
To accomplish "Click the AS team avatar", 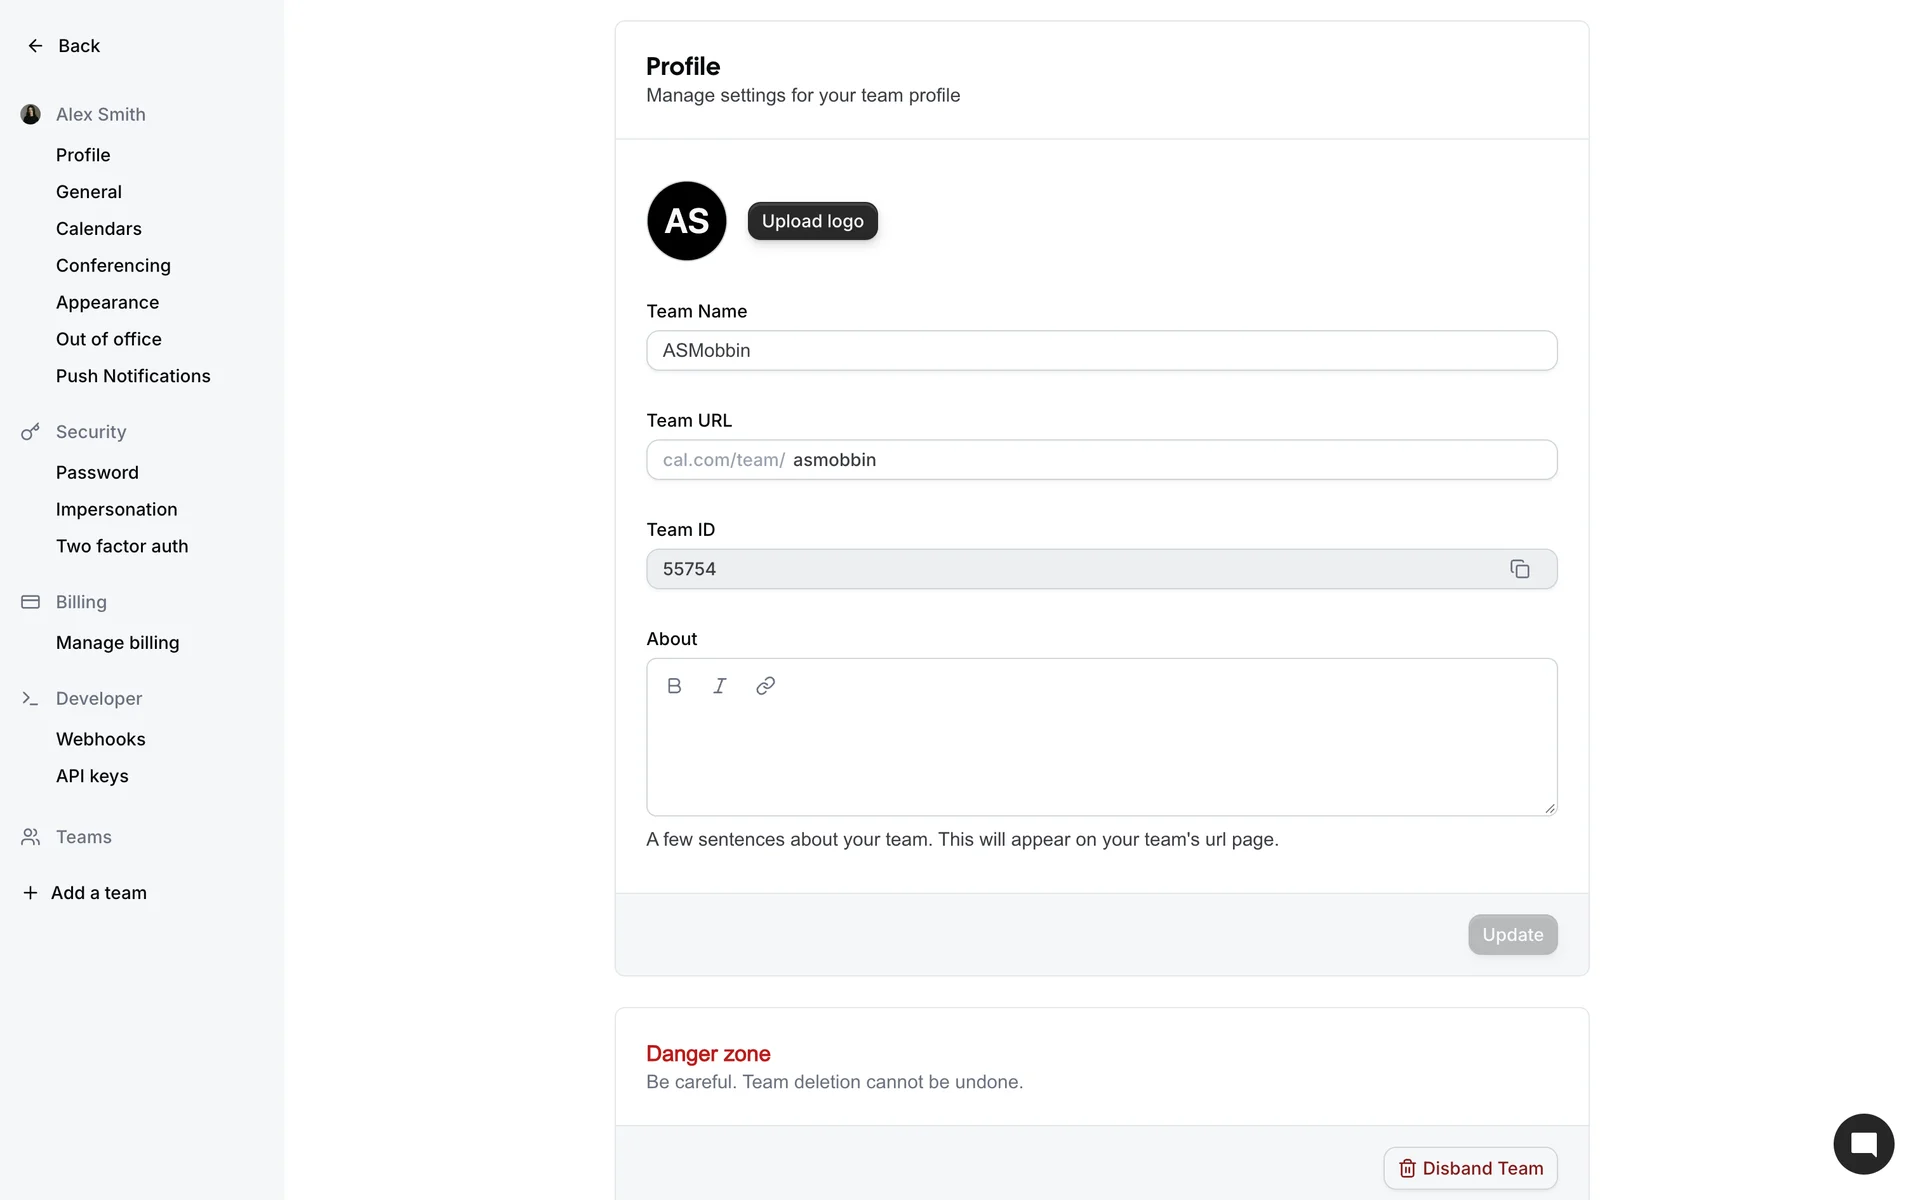I will [x=687, y=221].
